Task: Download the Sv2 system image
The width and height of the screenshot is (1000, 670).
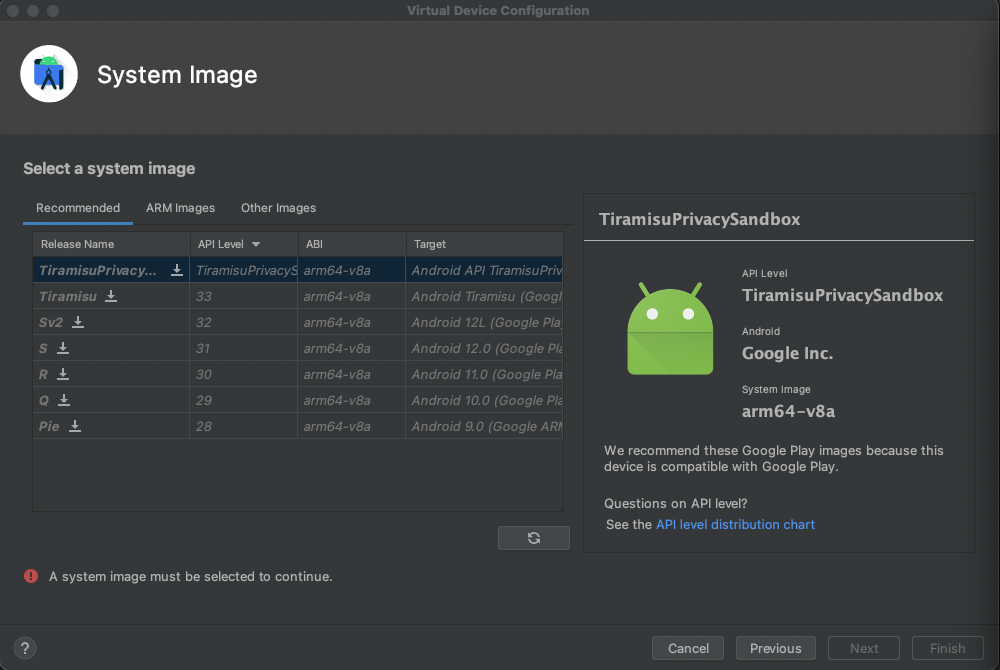Action: tap(78, 323)
